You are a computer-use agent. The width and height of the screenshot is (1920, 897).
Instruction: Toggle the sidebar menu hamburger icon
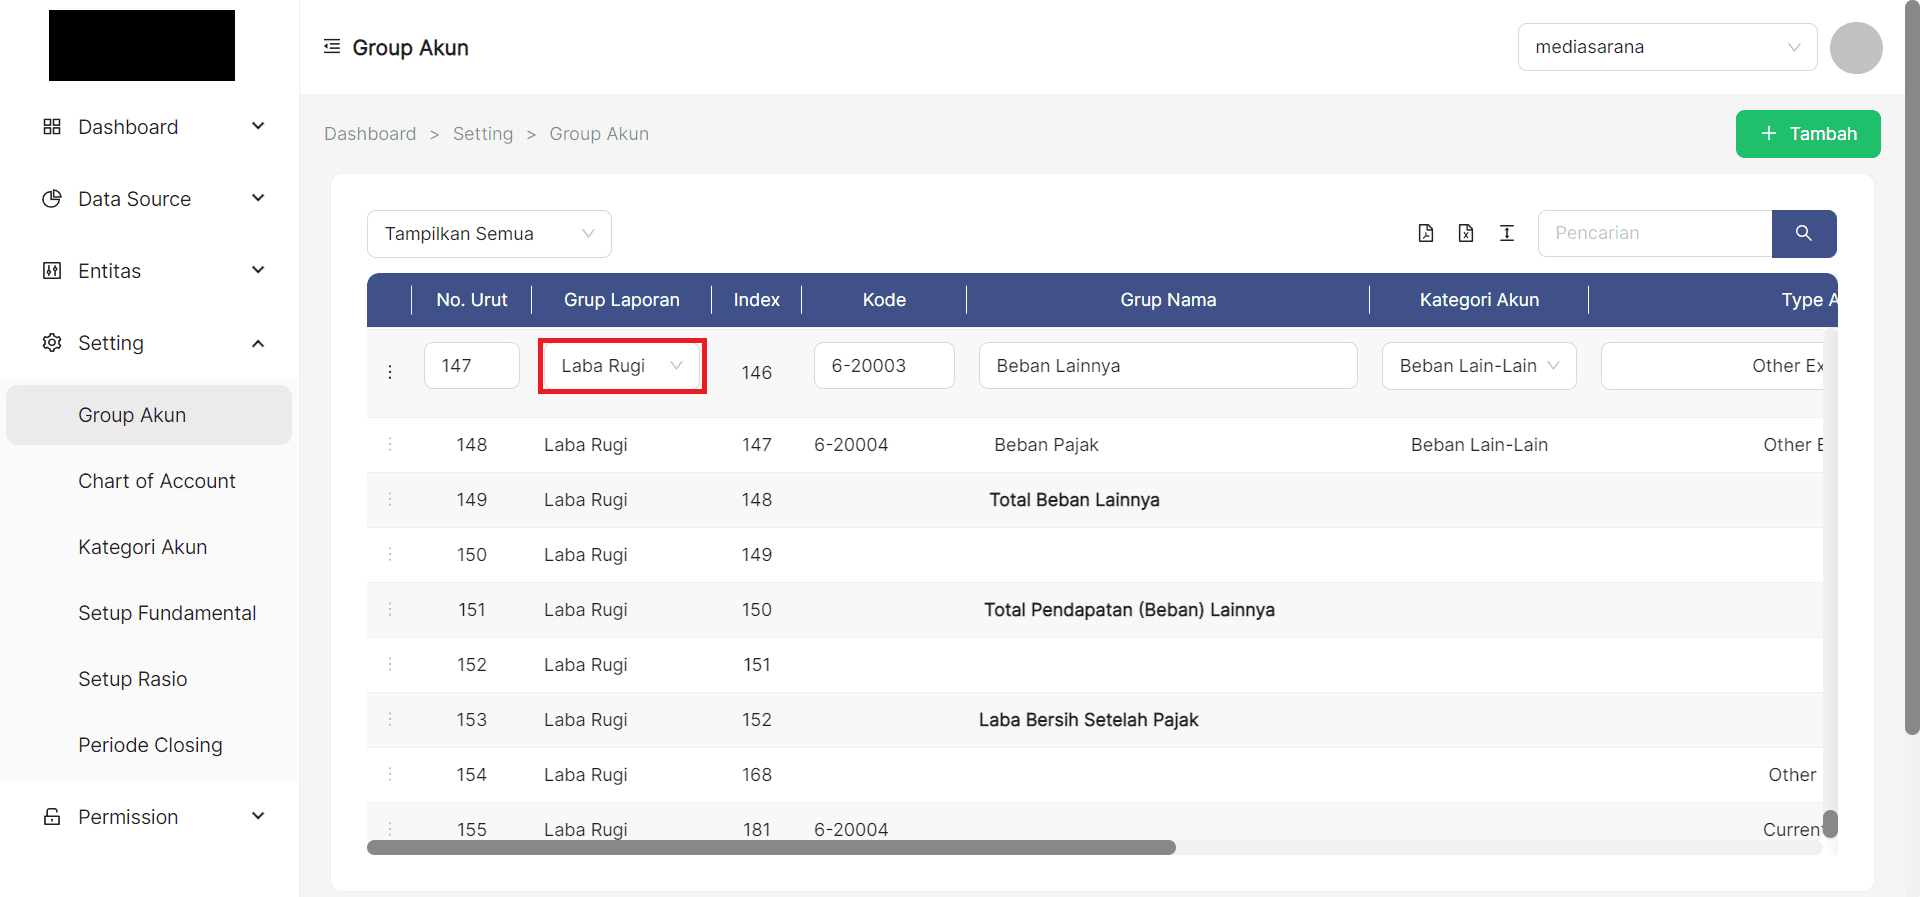(x=332, y=47)
